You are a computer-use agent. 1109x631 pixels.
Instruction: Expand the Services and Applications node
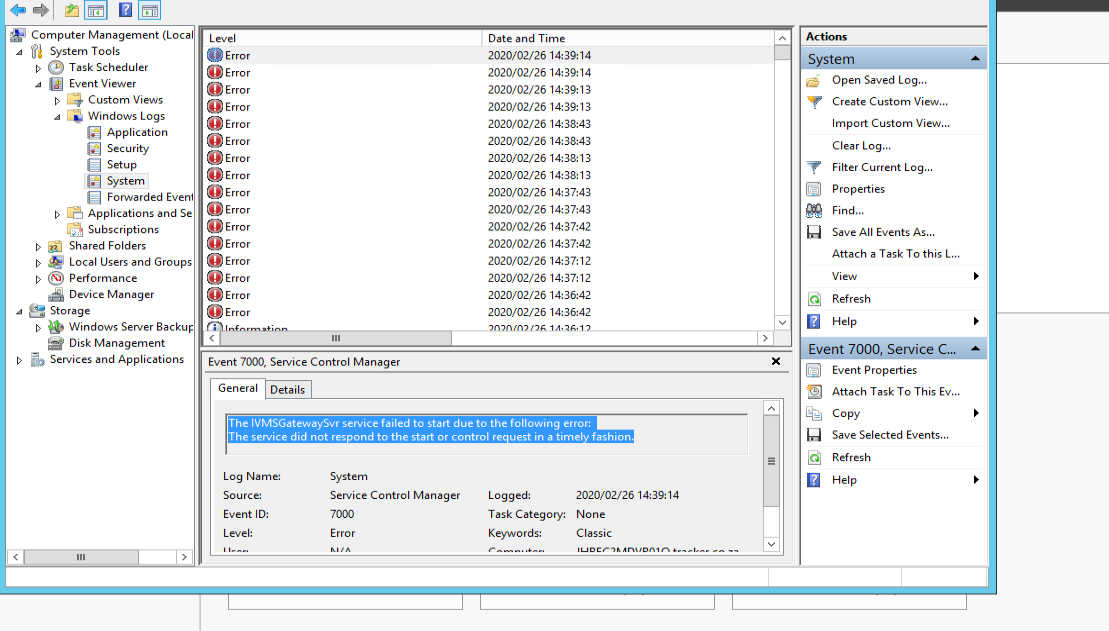(20, 360)
